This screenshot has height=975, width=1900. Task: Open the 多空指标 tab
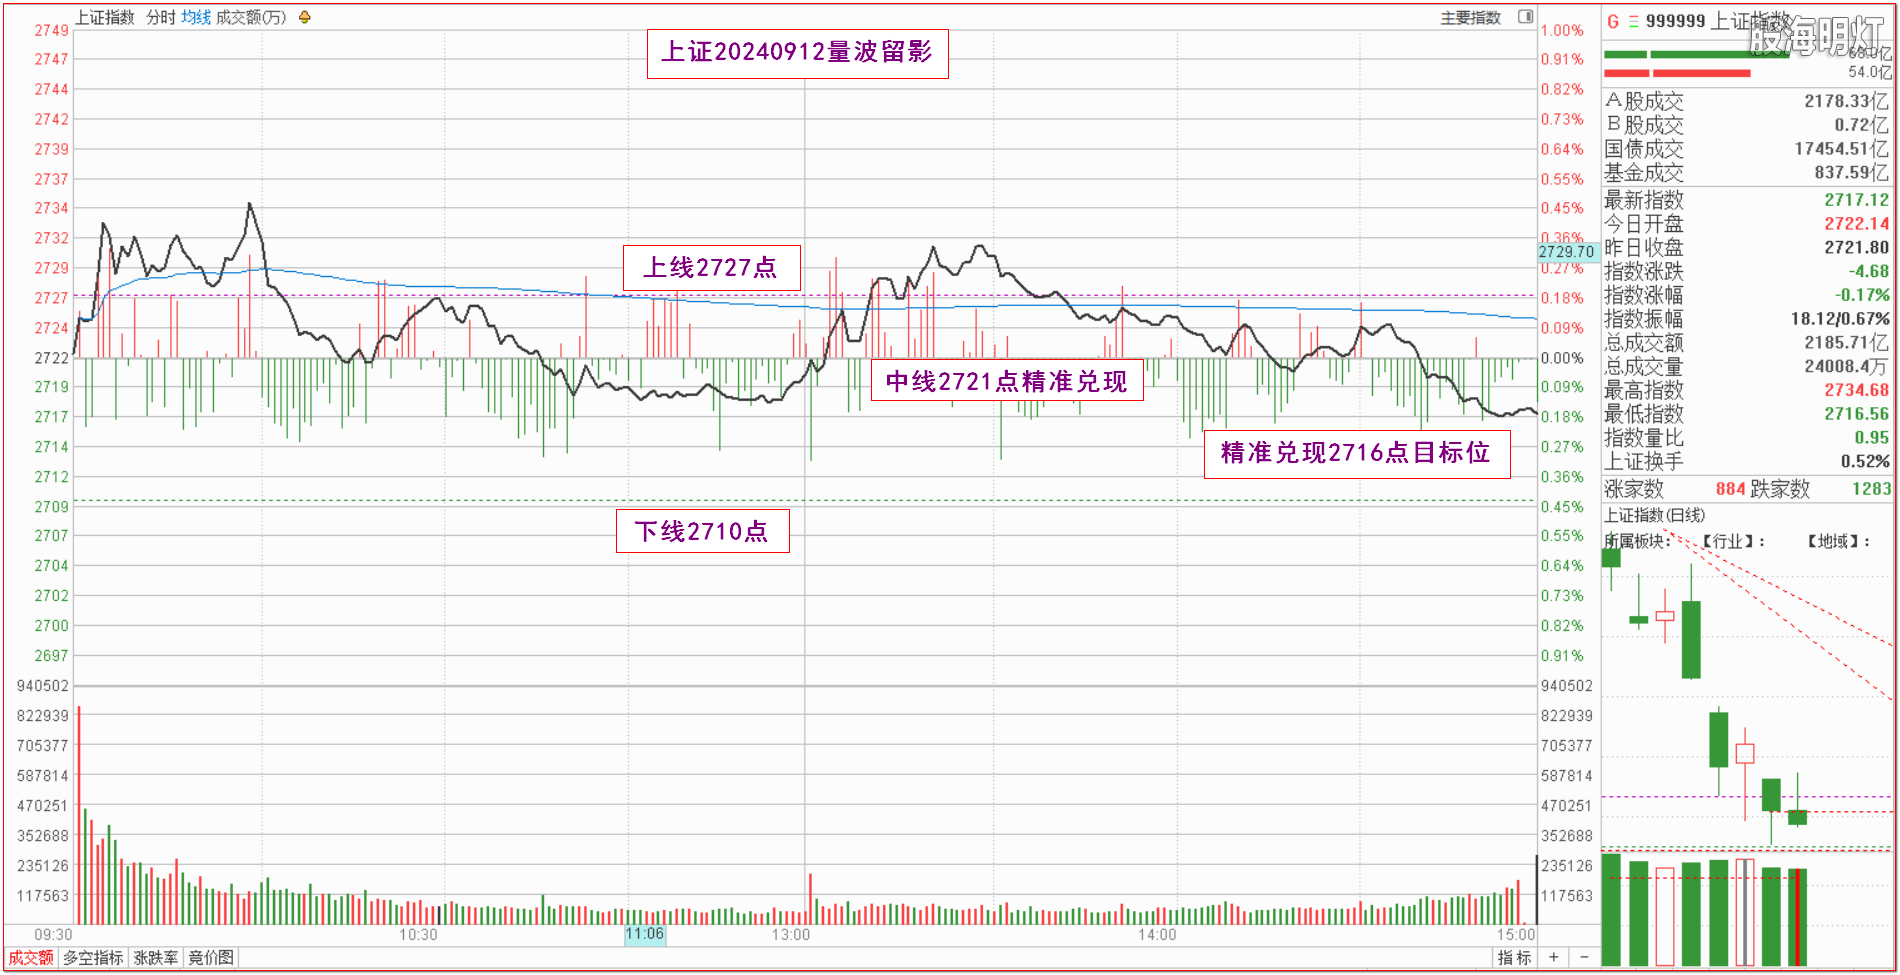coord(93,958)
